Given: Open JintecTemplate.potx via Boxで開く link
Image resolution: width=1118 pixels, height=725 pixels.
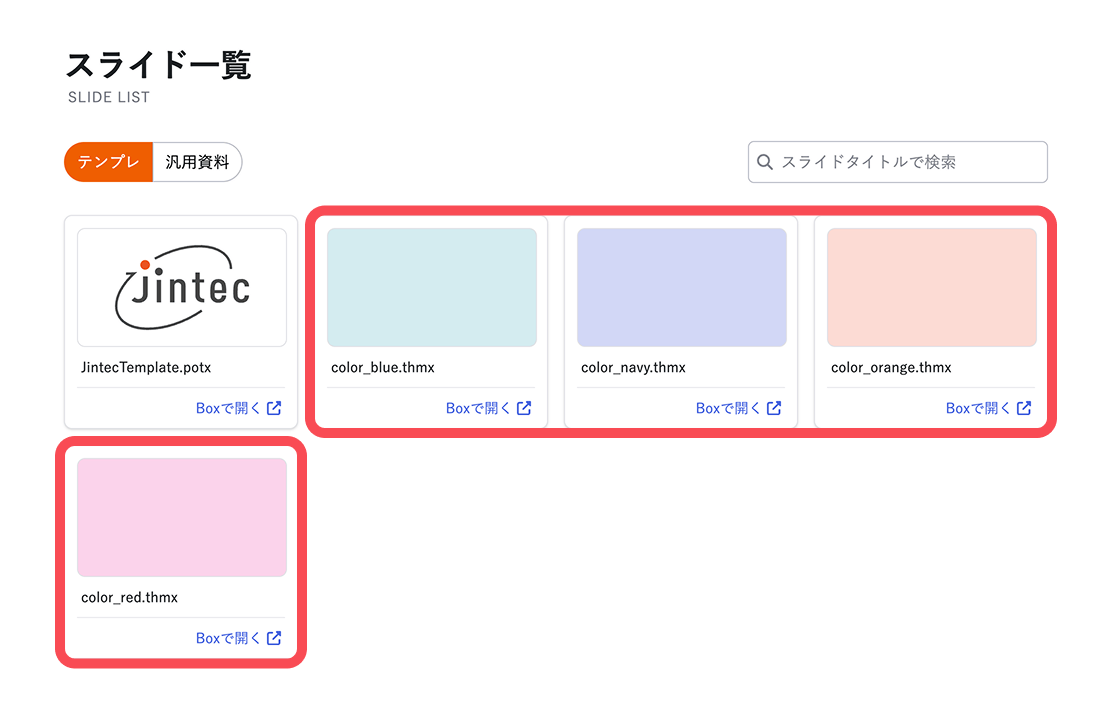Looking at the screenshot, I should tap(228, 408).
